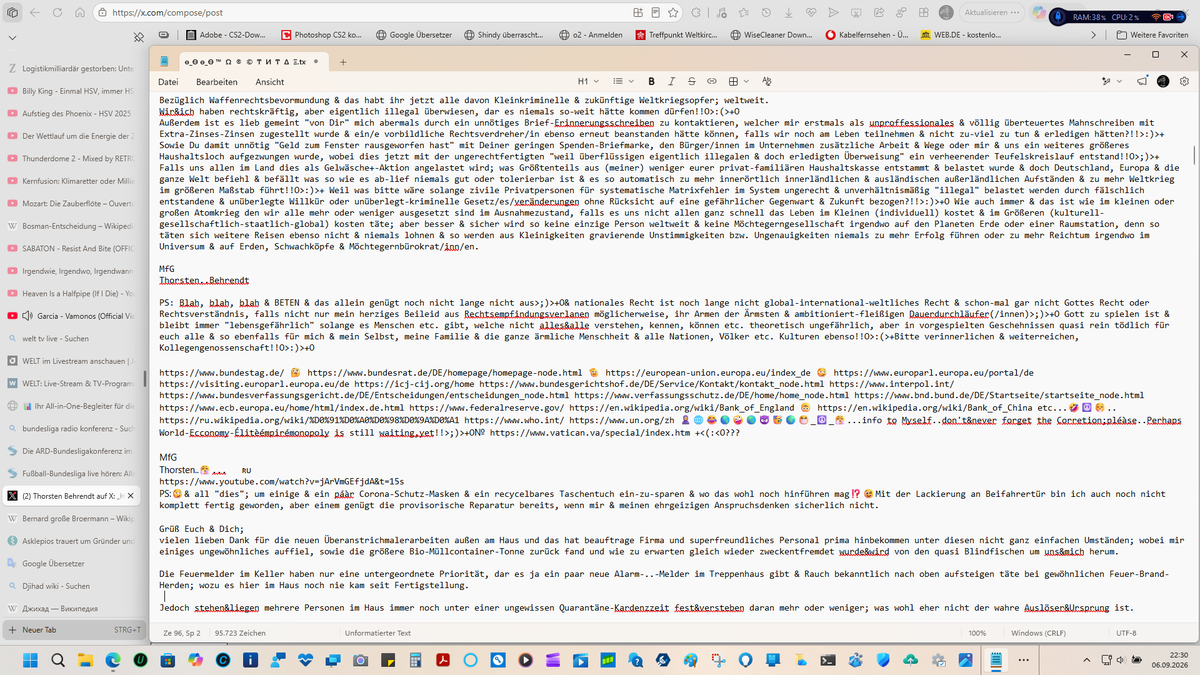1200x675 pixels.
Task: Open Windows Start menu
Action: 30,659
